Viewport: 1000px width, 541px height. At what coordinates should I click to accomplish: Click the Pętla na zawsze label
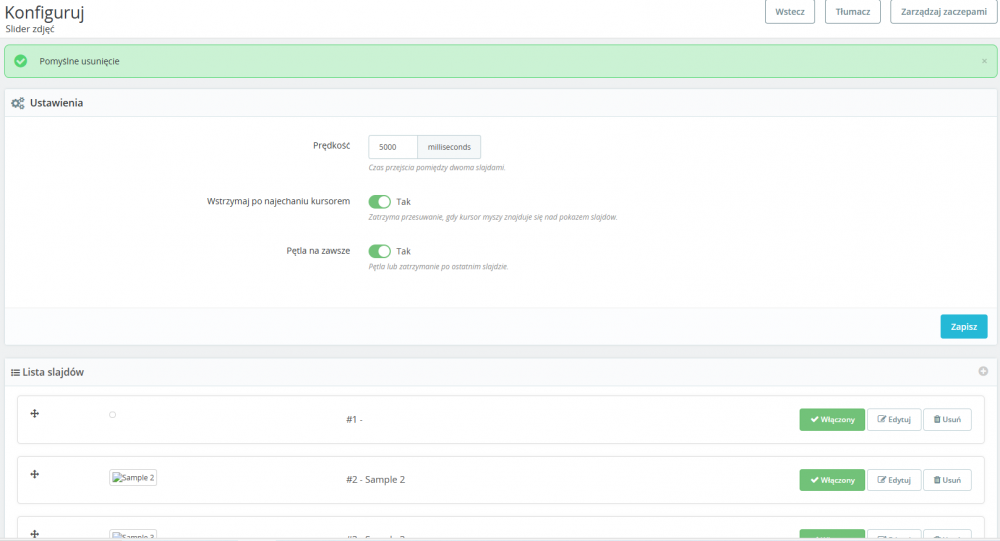point(318,251)
